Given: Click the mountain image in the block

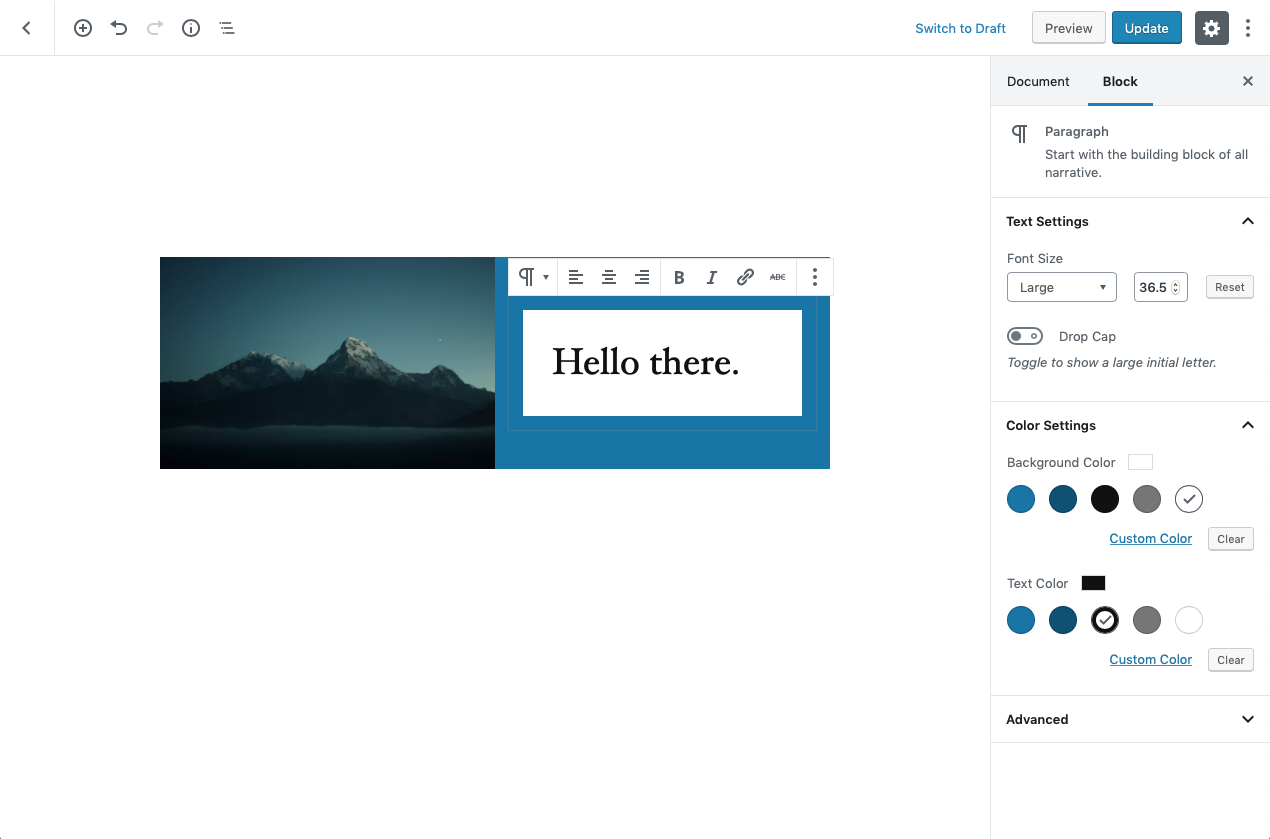Looking at the screenshot, I should click(x=327, y=363).
